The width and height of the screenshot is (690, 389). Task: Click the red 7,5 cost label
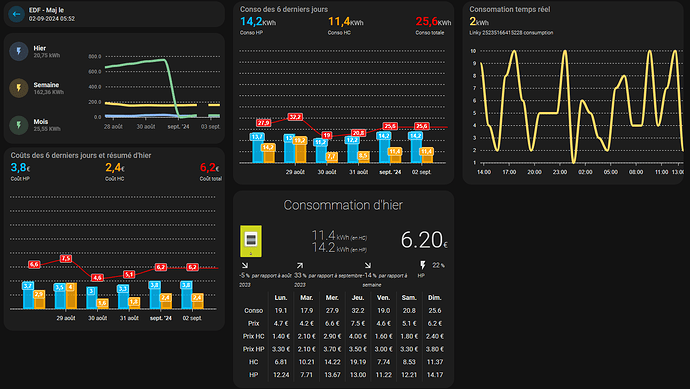tap(66, 258)
